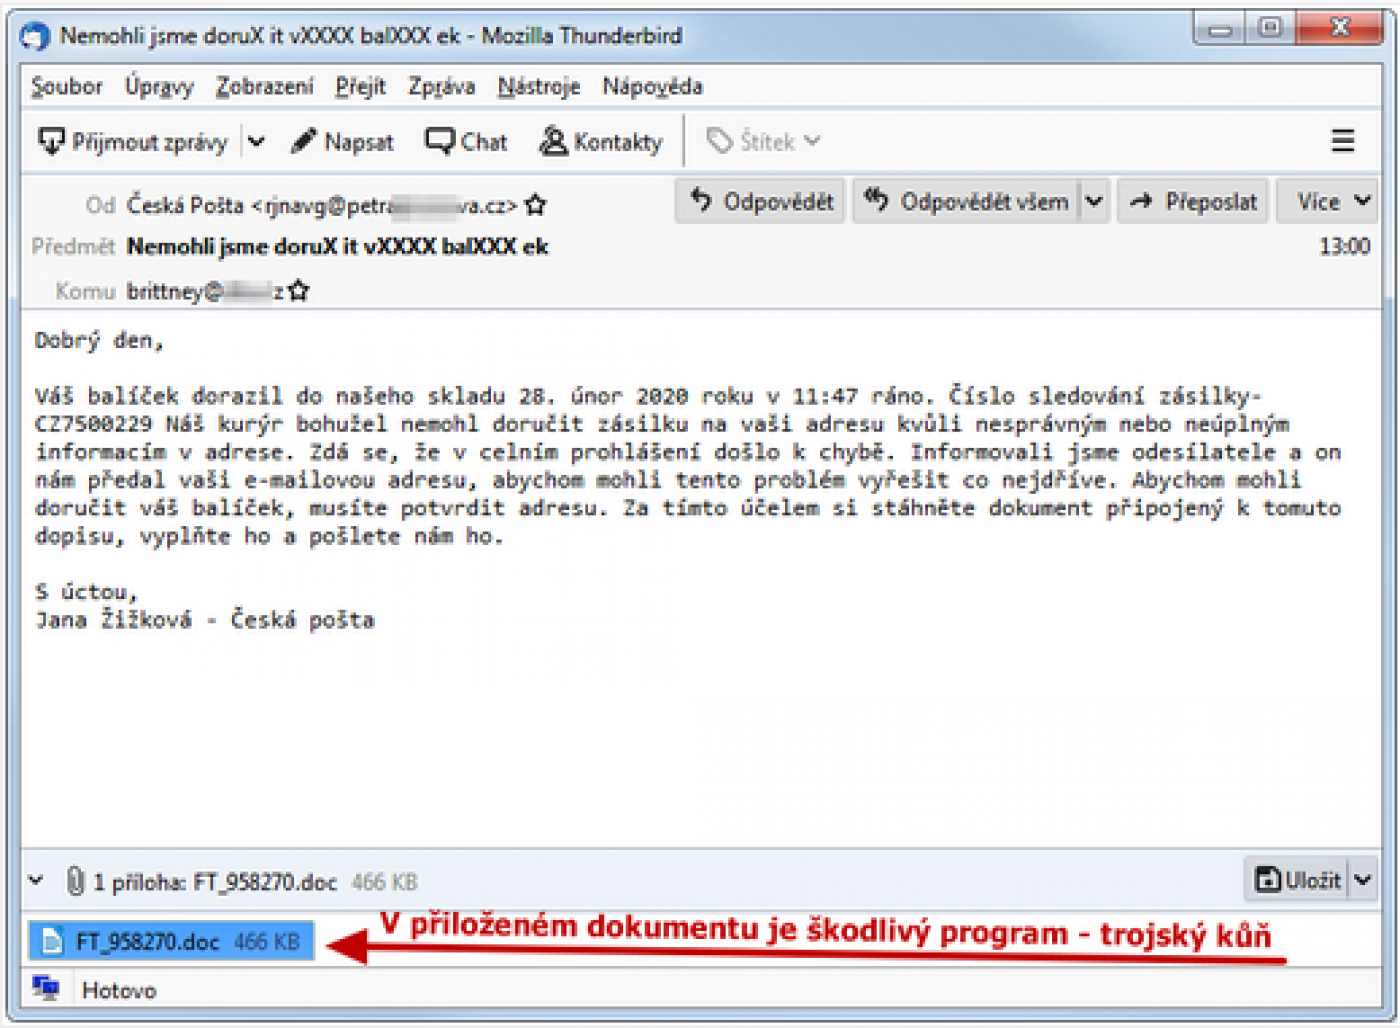Viewport: 1400px width, 1028px height.
Task: Click the subject line Nemohli jsme doruX
Action: pyautogui.click(x=337, y=247)
